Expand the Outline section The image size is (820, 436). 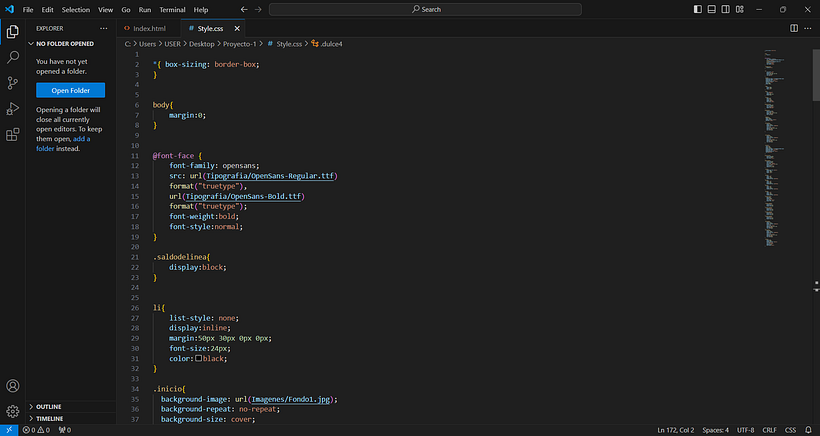click(46, 407)
